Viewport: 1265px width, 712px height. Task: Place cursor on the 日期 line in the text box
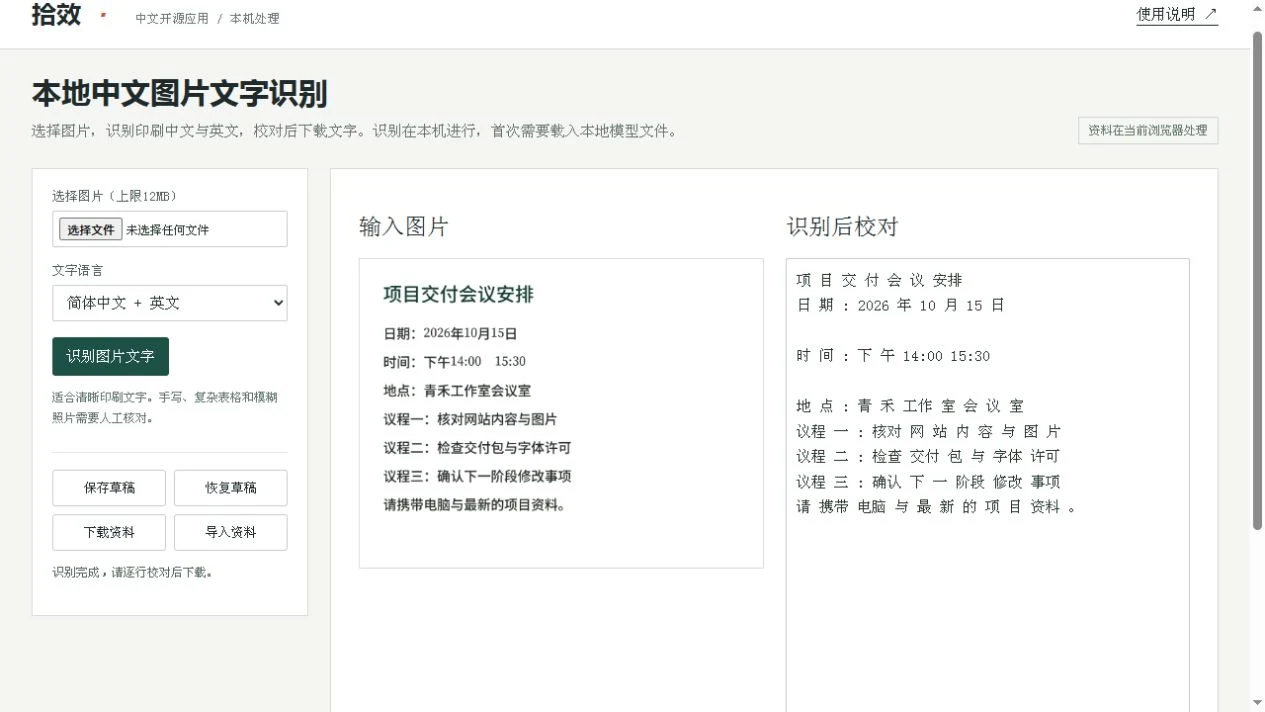[901, 305]
